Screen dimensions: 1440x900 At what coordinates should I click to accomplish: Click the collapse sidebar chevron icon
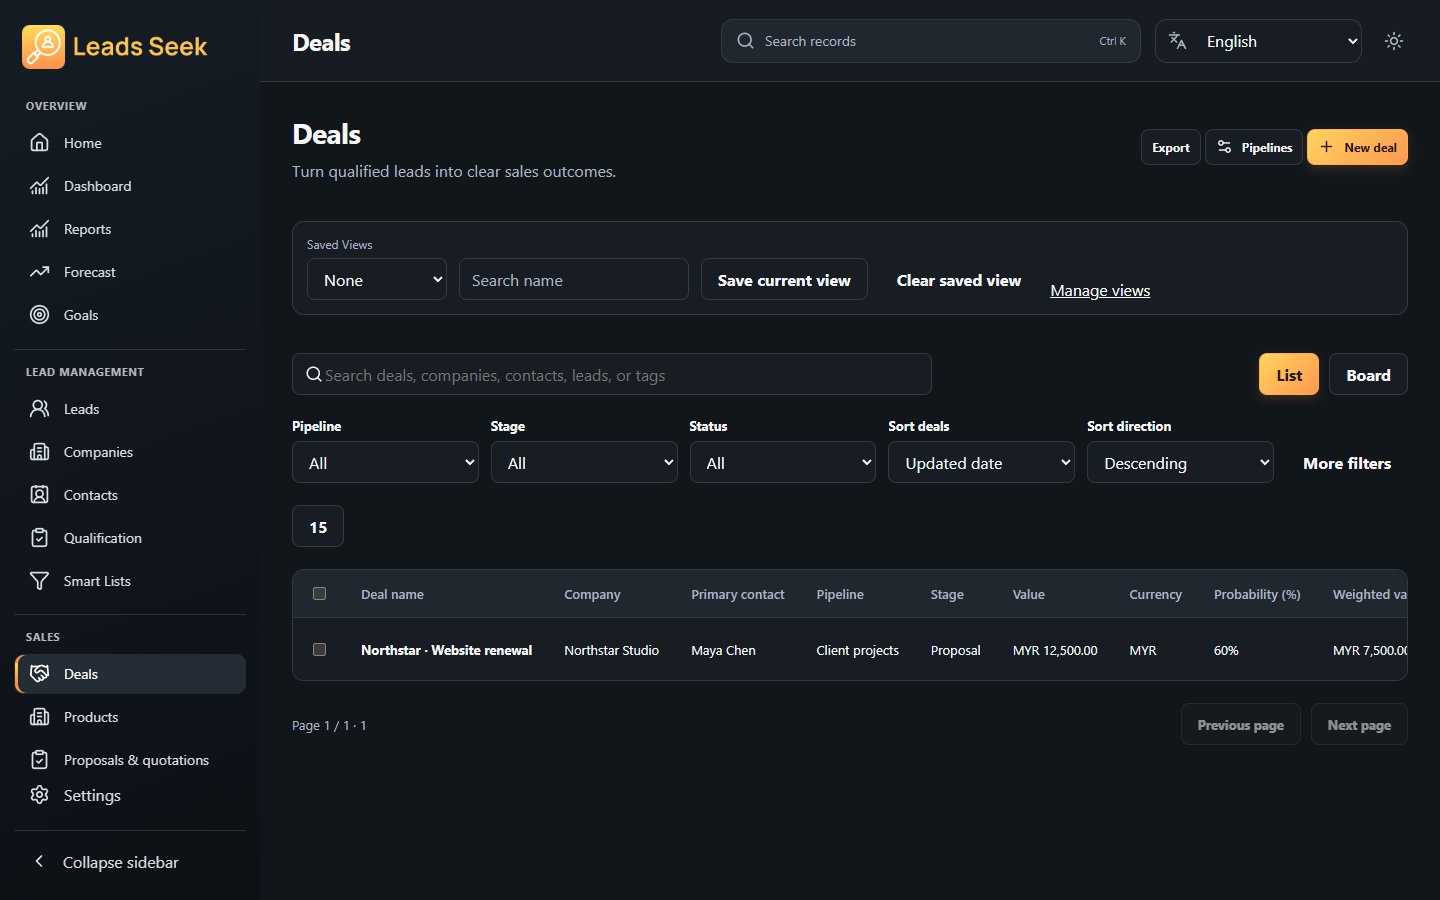pos(39,861)
